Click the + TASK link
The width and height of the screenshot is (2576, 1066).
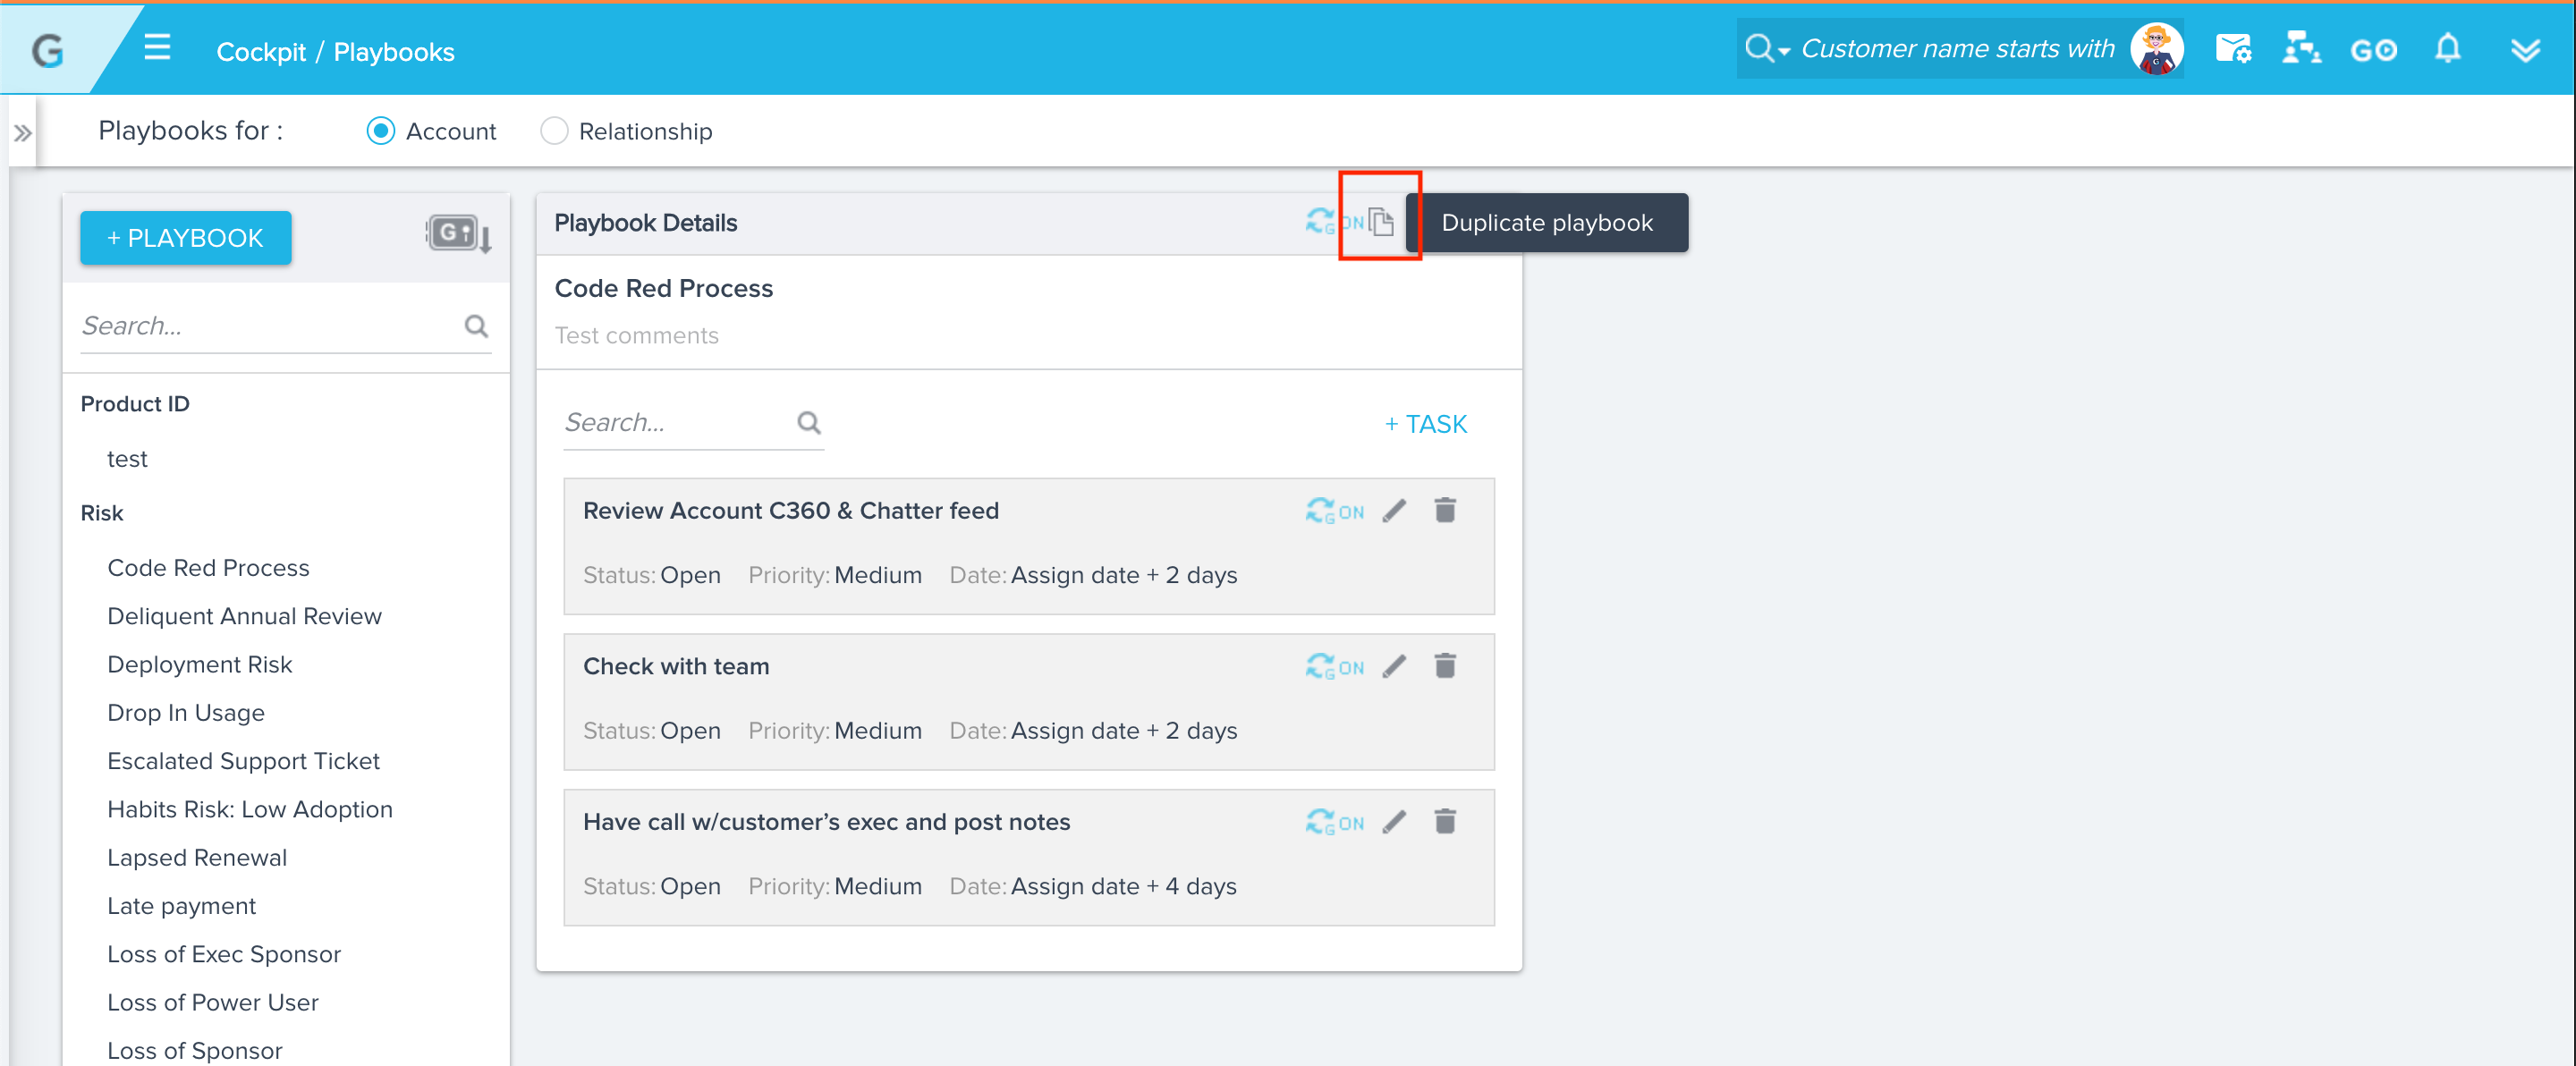point(1426,424)
